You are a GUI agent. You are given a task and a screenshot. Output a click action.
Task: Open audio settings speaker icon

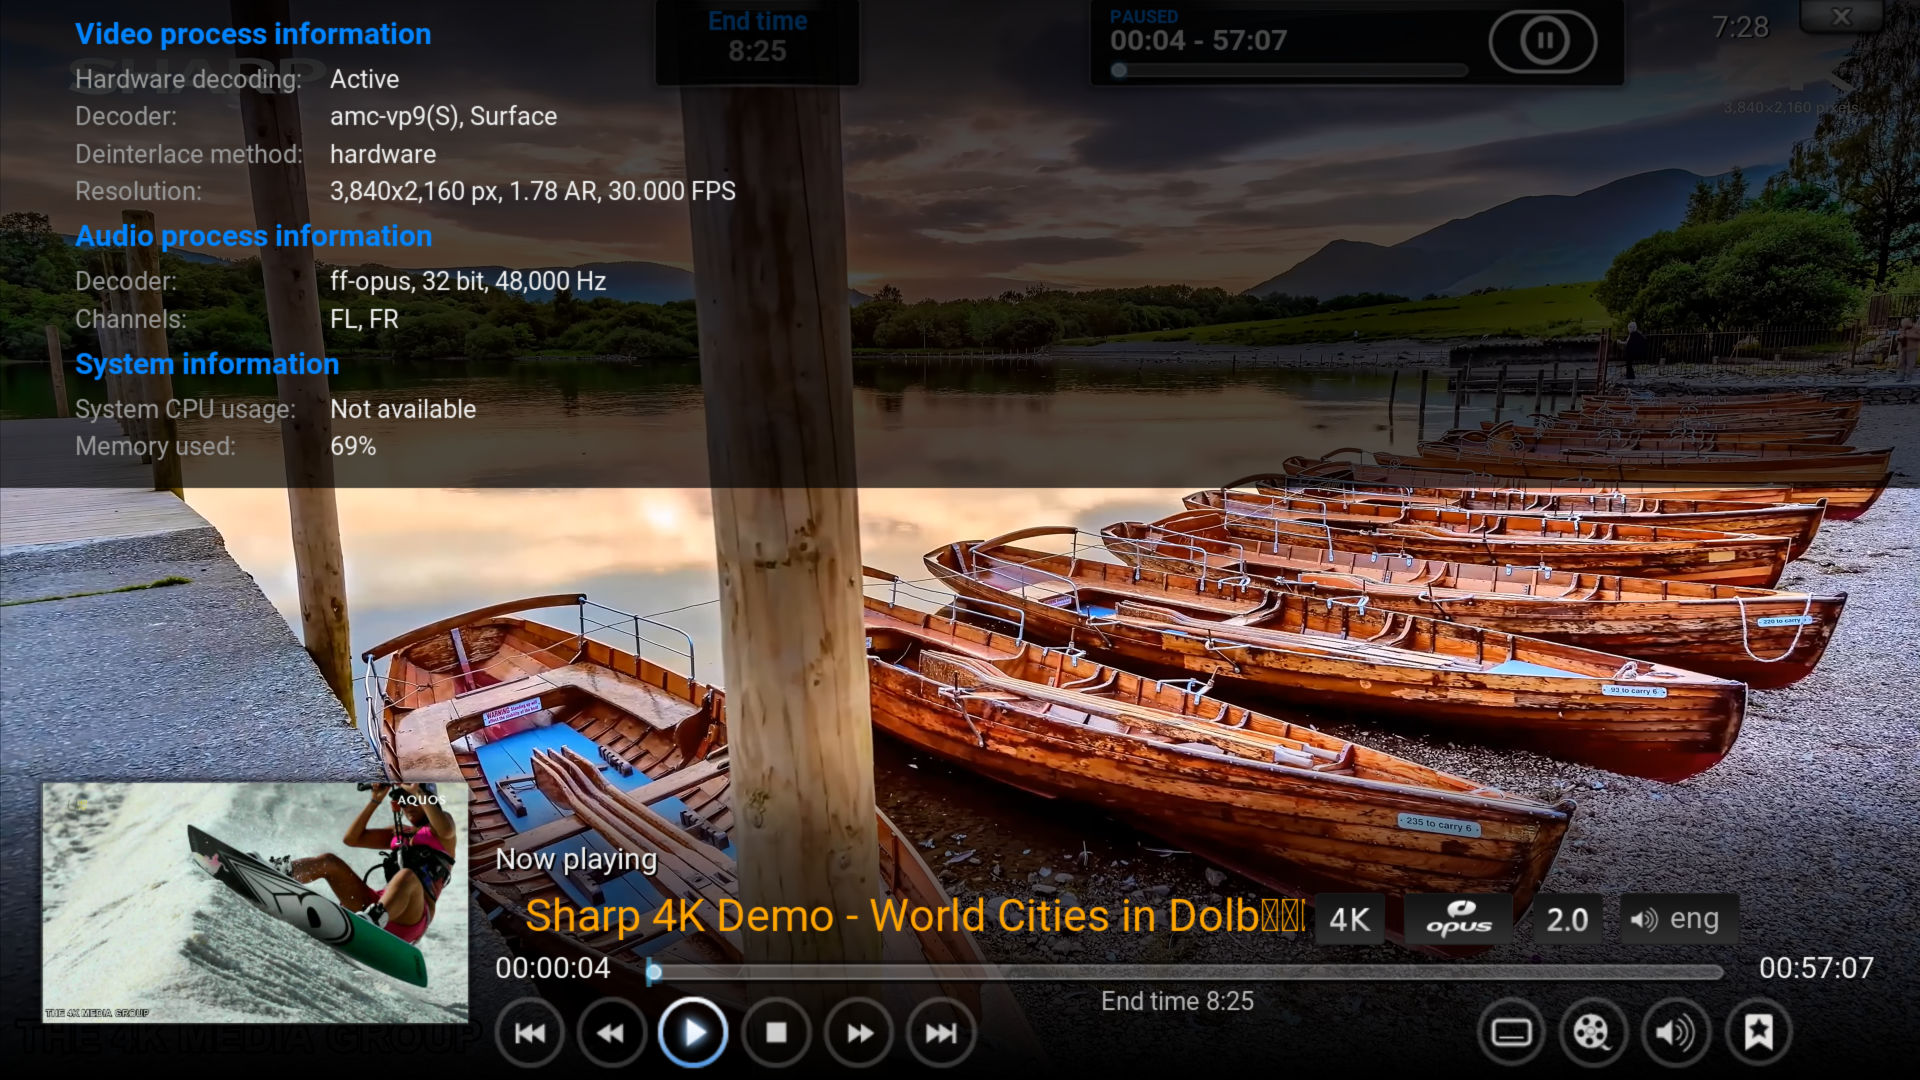coord(1675,1033)
